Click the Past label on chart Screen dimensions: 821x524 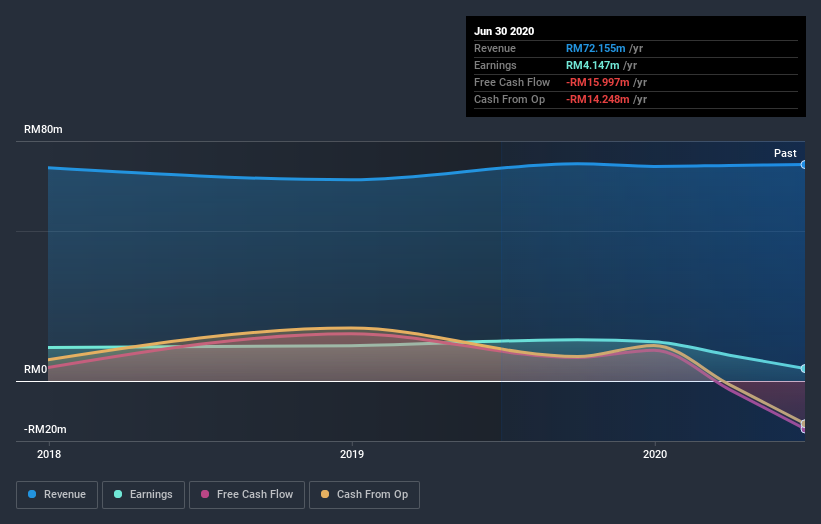[785, 153]
